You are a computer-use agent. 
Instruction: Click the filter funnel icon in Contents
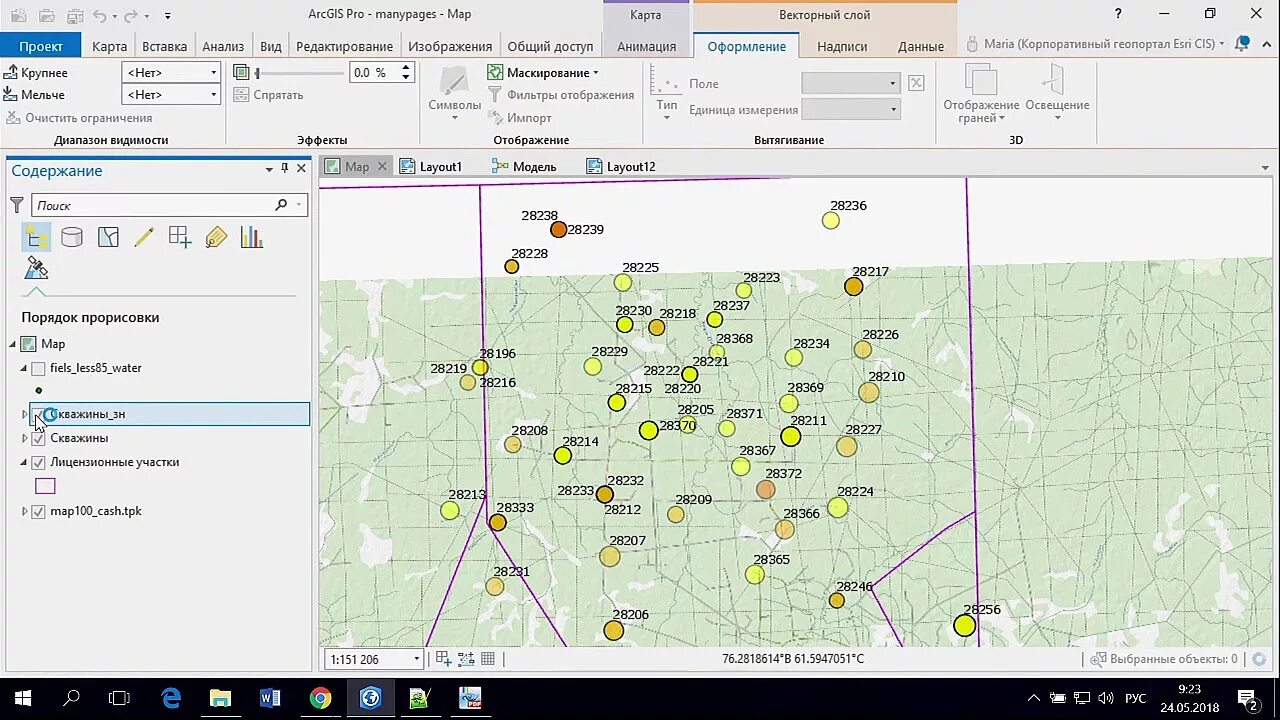pos(16,205)
